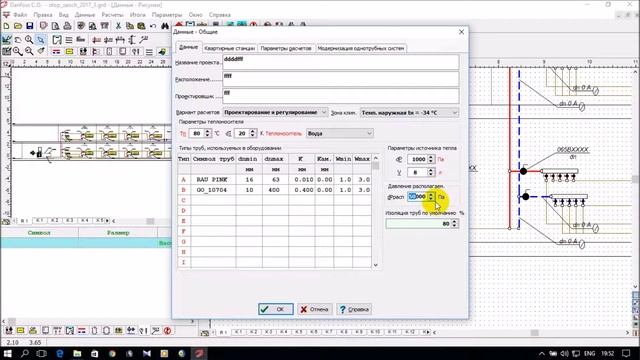Click the pipe insulation 80 % stepper

click(454, 223)
